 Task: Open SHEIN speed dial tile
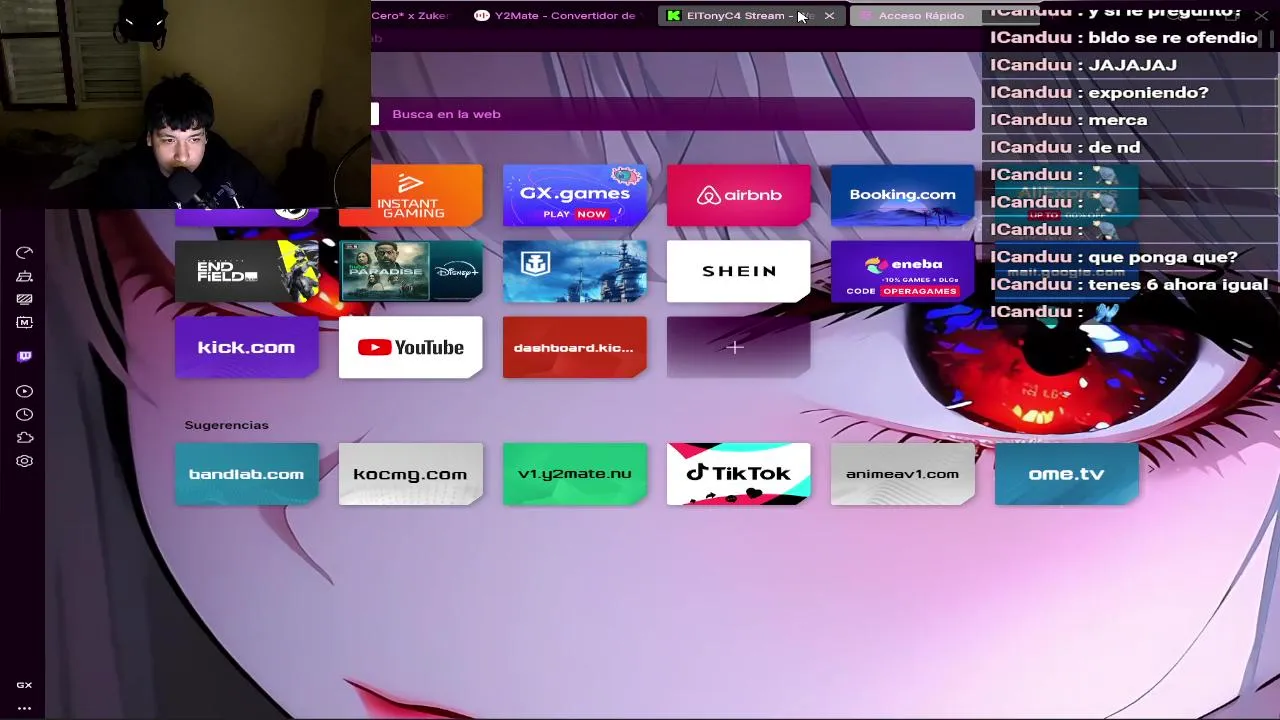click(738, 271)
